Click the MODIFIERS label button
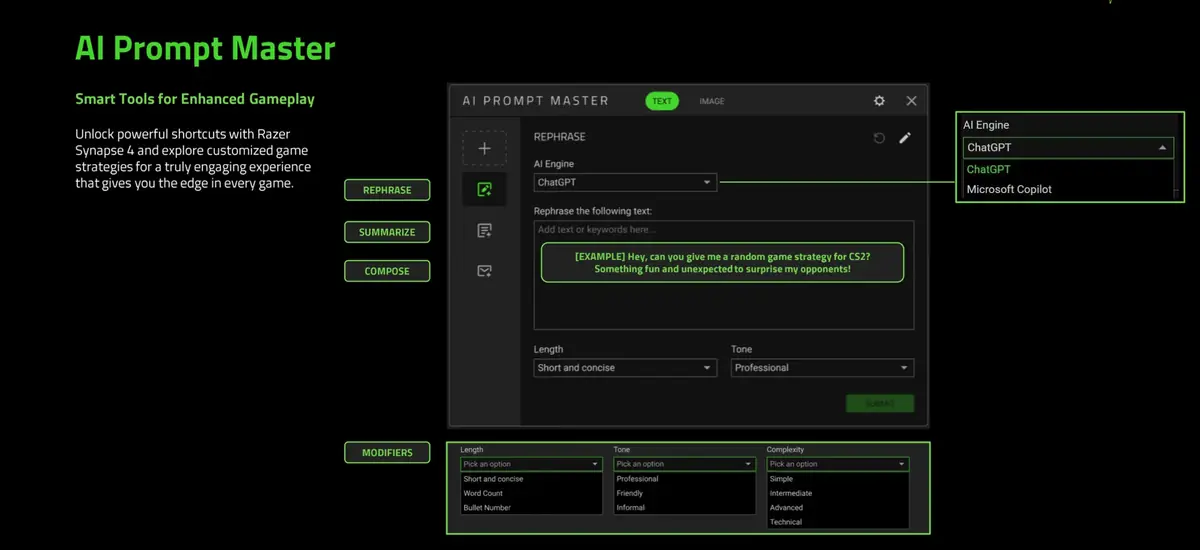 pos(387,453)
